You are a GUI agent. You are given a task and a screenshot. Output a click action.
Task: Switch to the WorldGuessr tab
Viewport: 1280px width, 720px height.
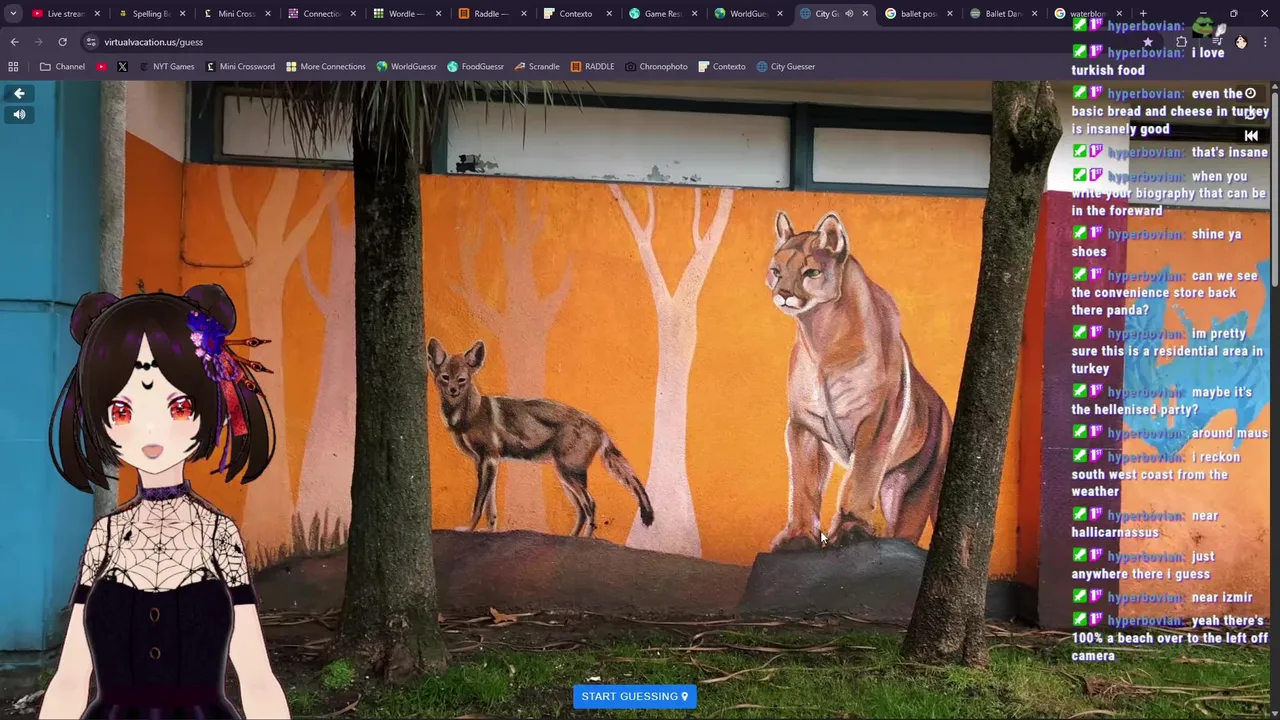[747, 14]
